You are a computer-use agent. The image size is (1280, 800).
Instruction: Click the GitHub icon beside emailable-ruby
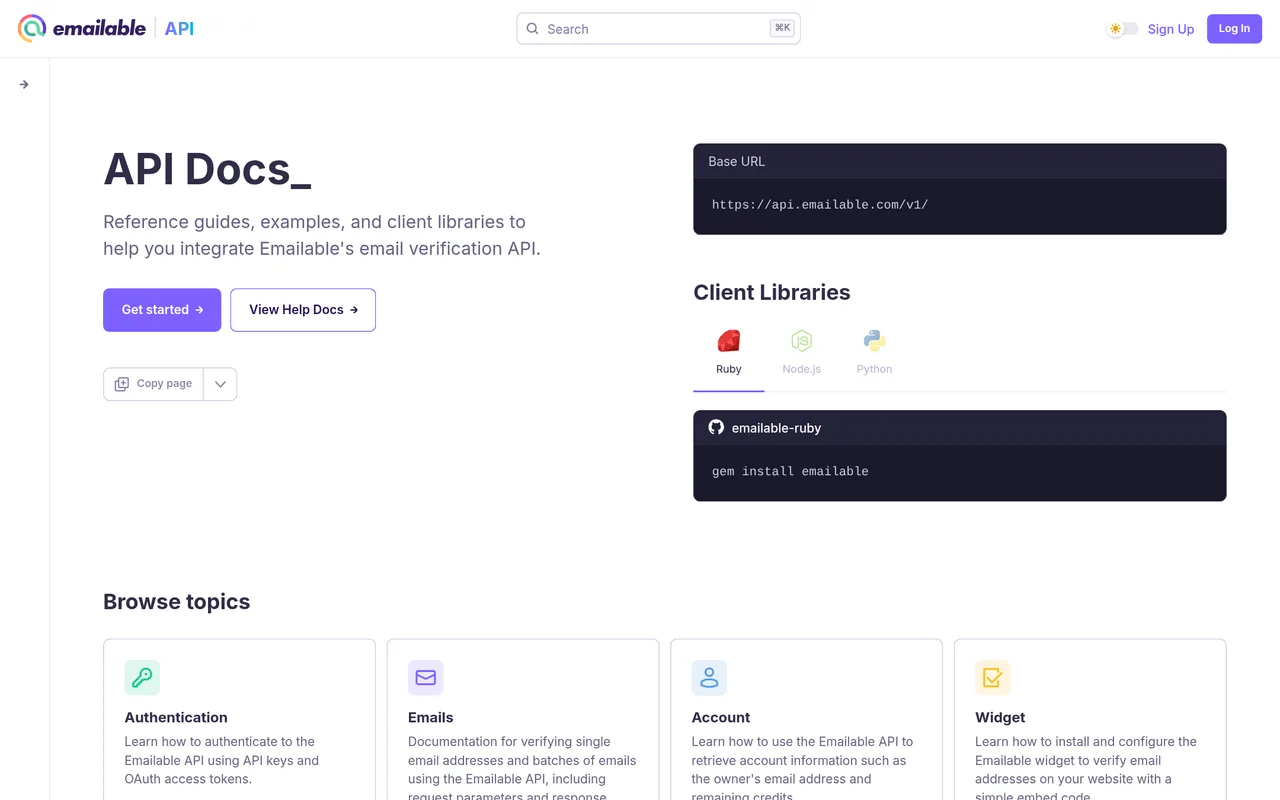pos(716,427)
